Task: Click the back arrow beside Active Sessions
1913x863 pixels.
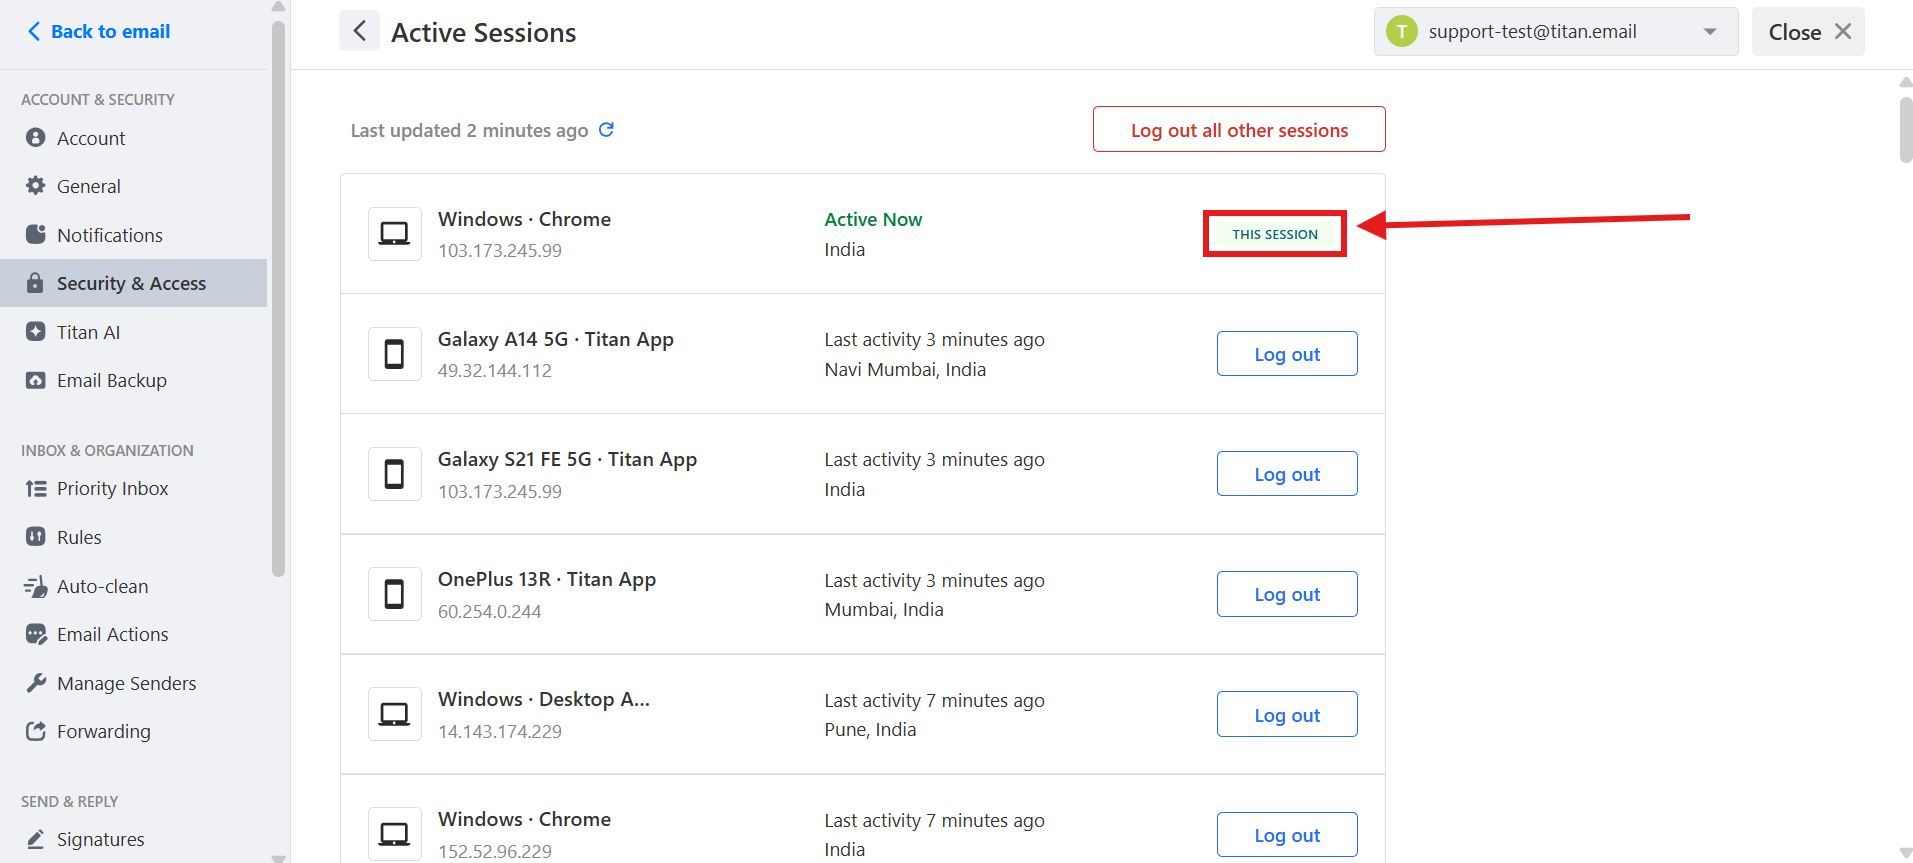Action: coord(360,31)
